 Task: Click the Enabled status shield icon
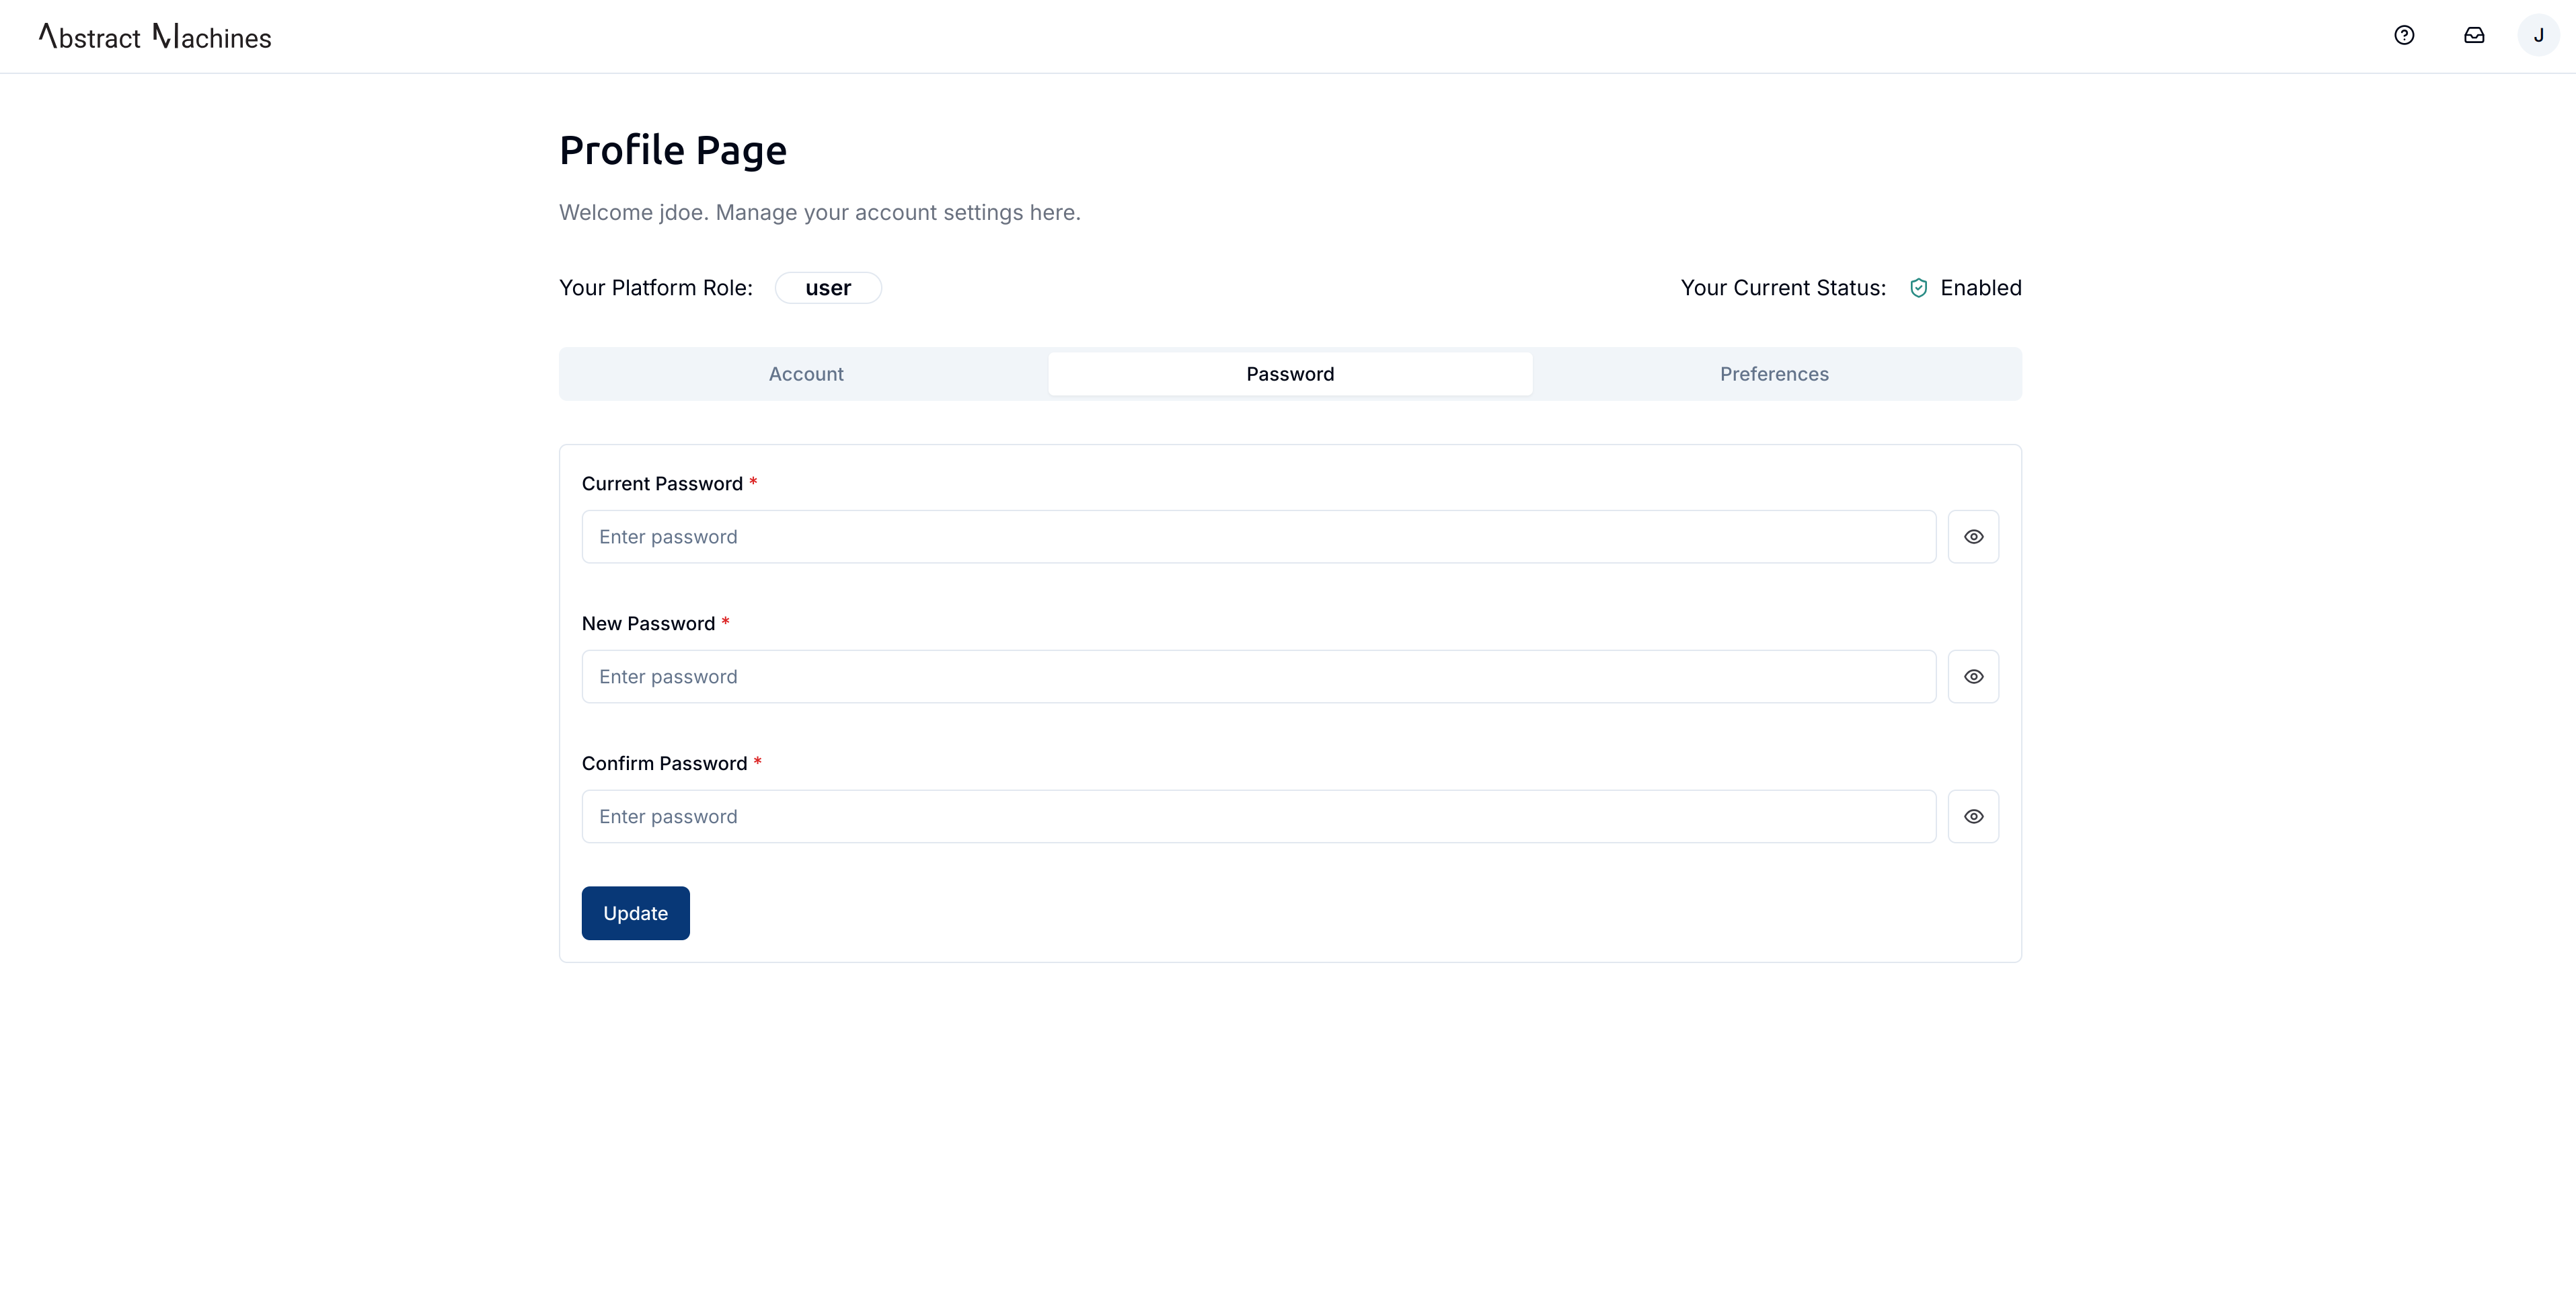[x=1918, y=288]
